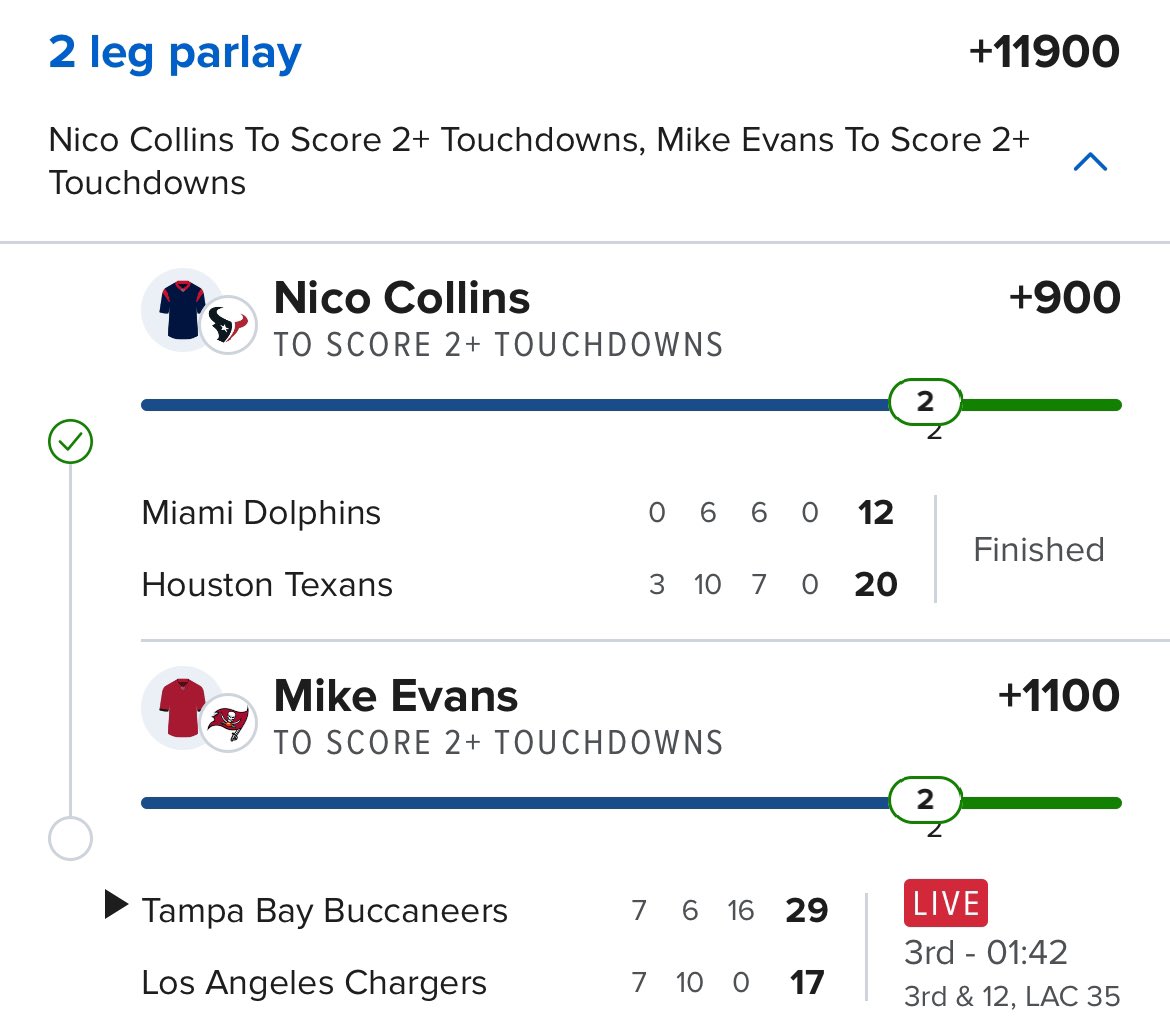Collapse the 2 leg parlay details chevron

click(x=1089, y=161)
